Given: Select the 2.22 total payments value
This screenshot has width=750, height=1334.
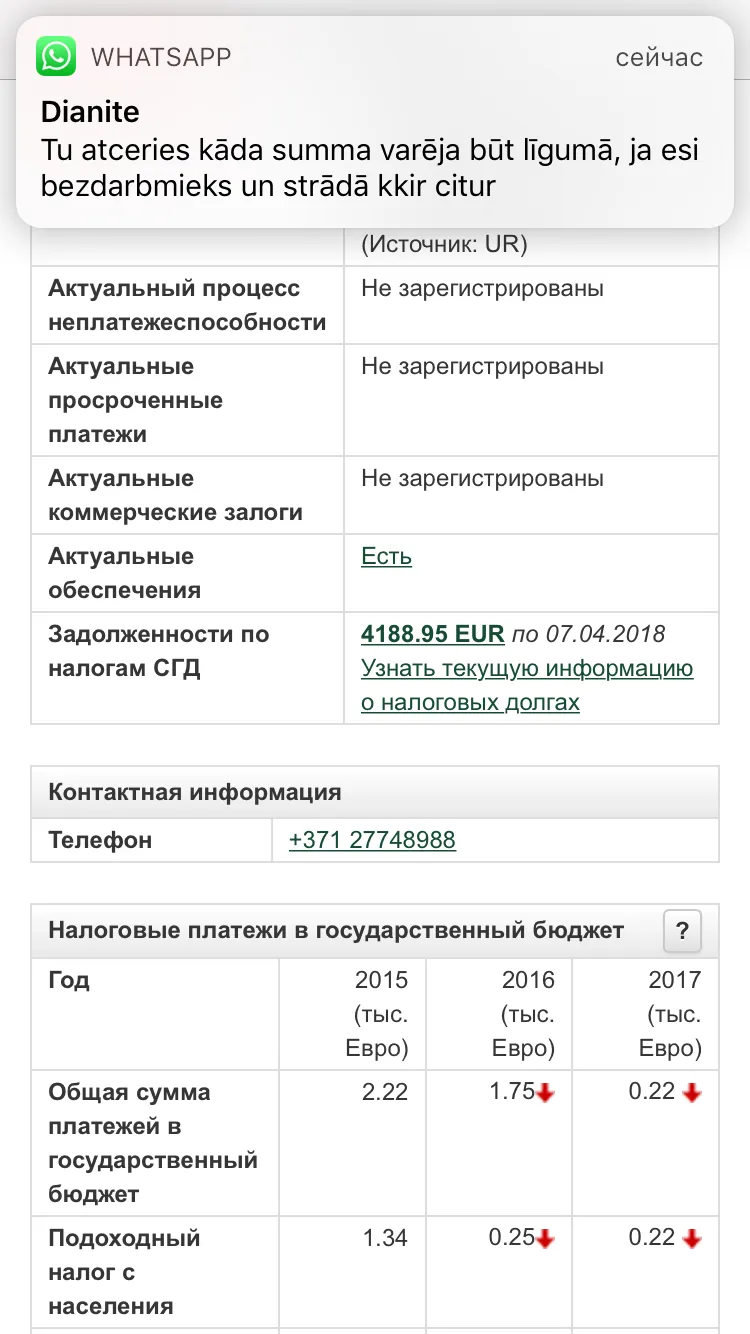Looking at the screenshot, I should point(385,1092).
